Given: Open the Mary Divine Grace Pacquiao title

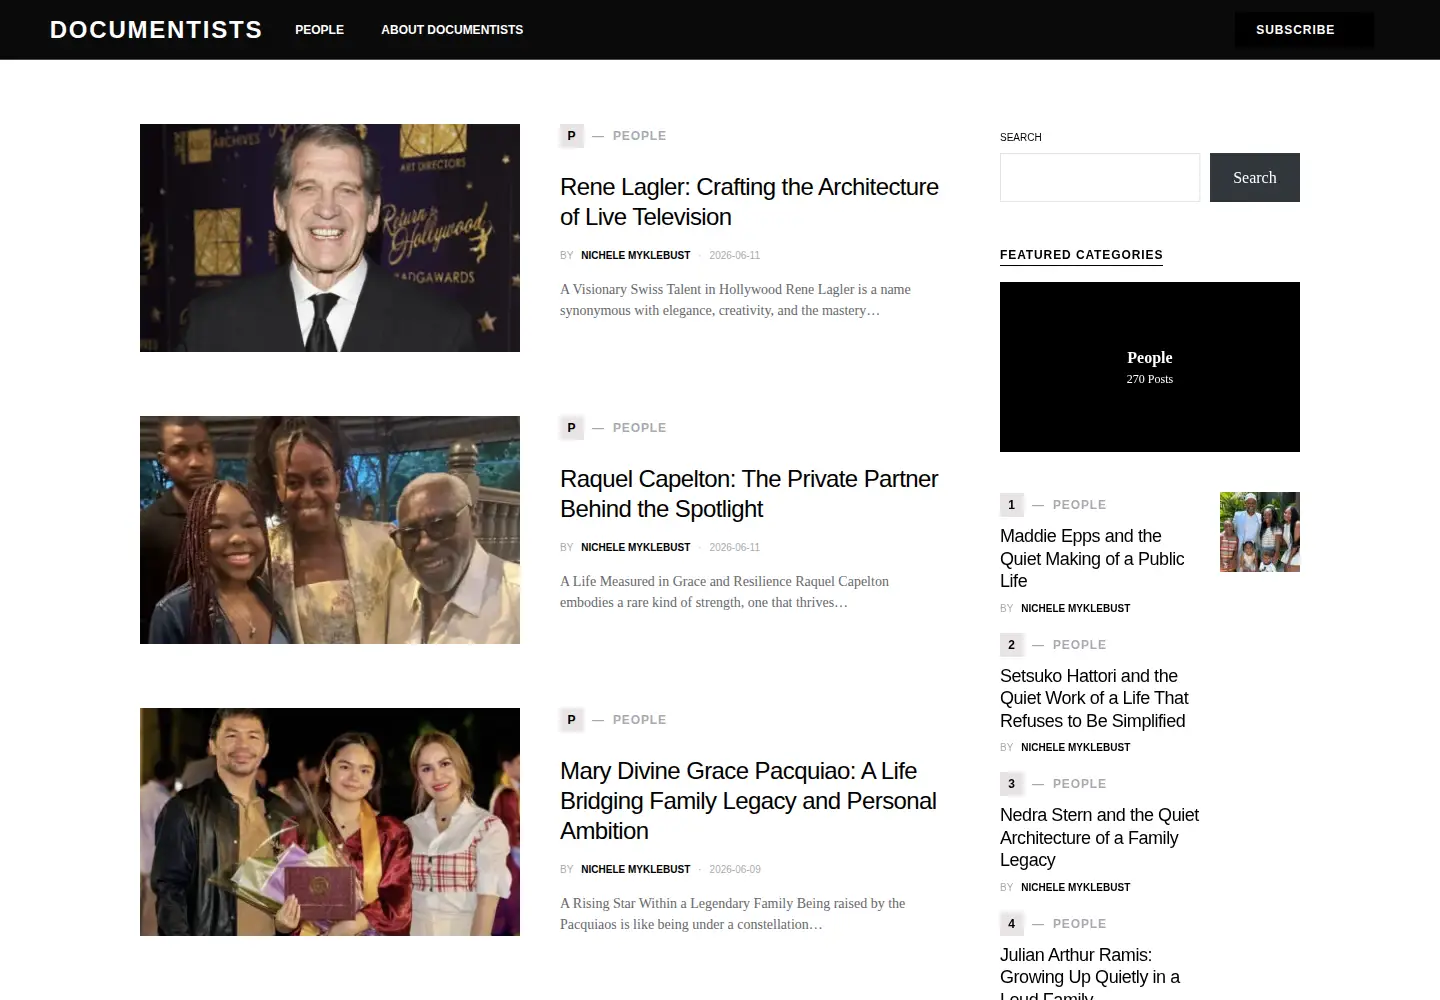Looking at the screenshot, I should tap(748, 801).
